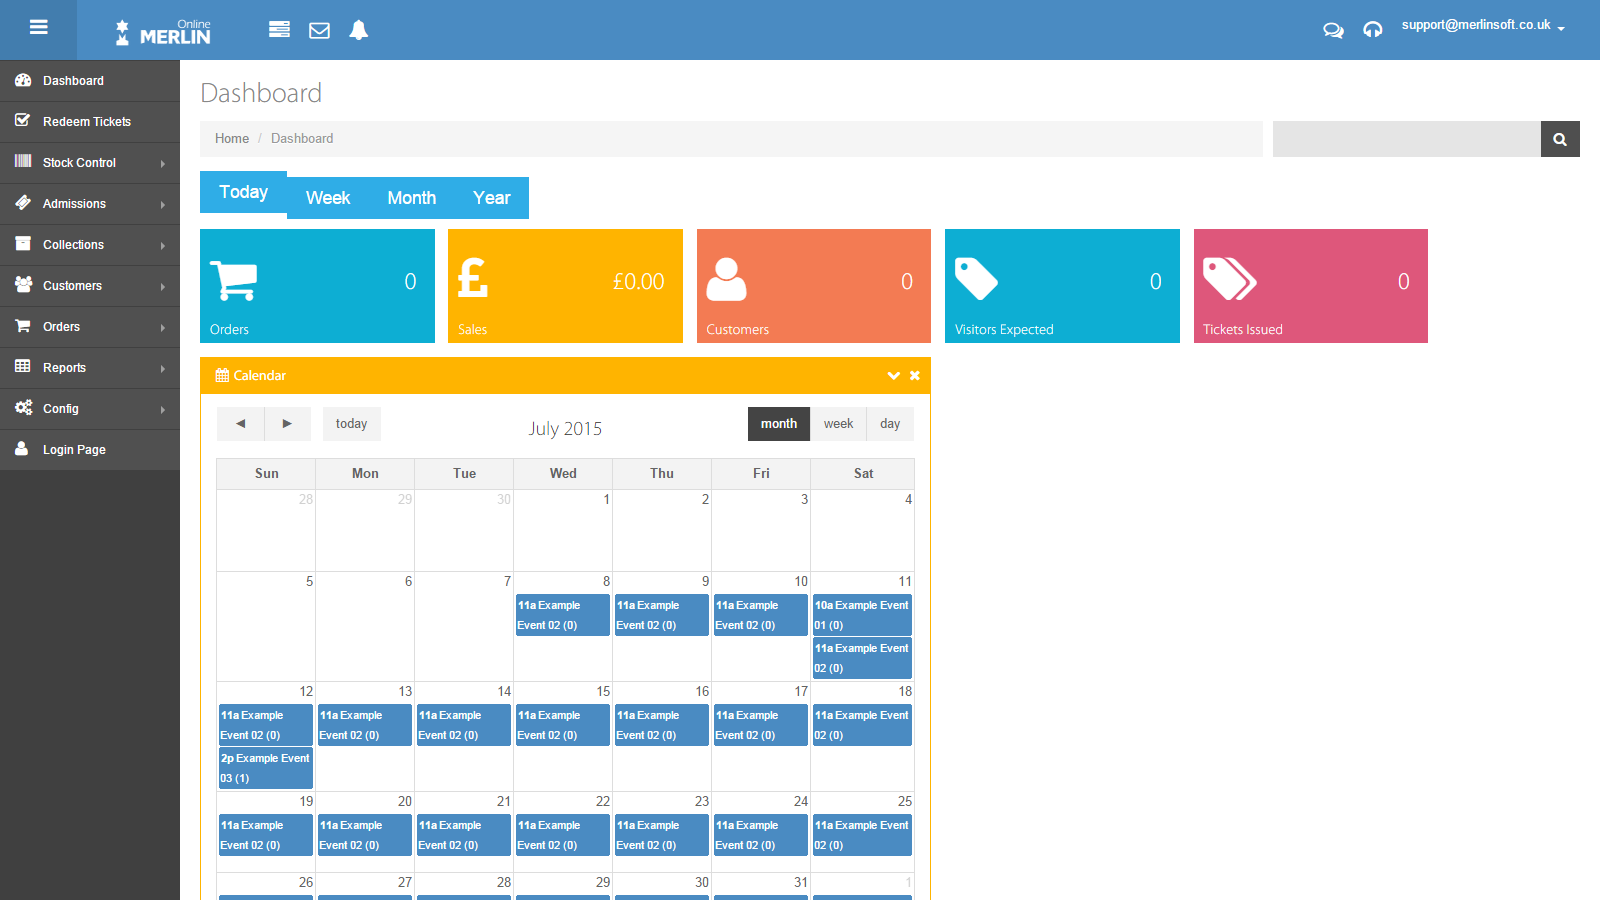1600x900 pixels.
Task: Switch calendar to day view
Action: pyautogui.click(x=890, y=424)
